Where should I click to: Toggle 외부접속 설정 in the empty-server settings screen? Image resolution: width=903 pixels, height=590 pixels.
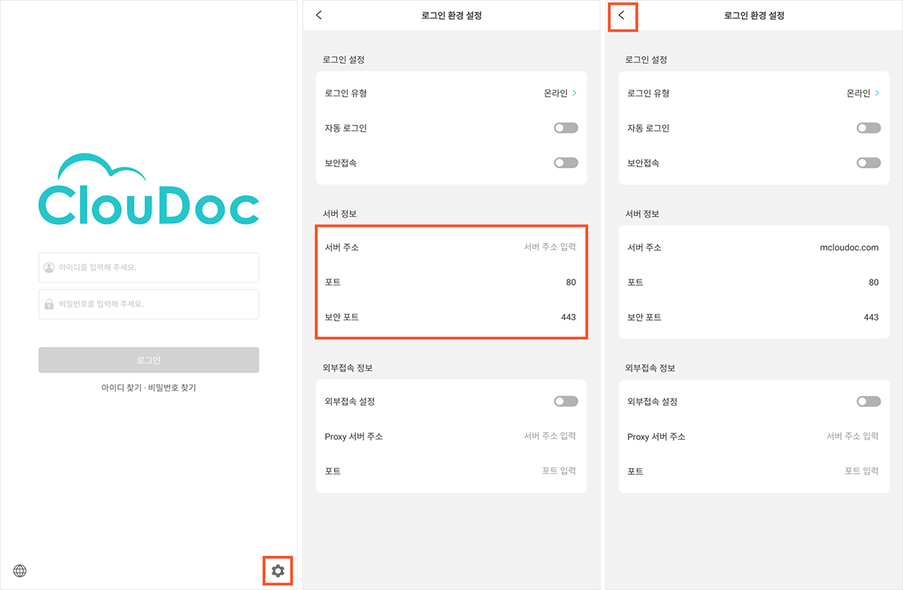(x=566, y=402)
